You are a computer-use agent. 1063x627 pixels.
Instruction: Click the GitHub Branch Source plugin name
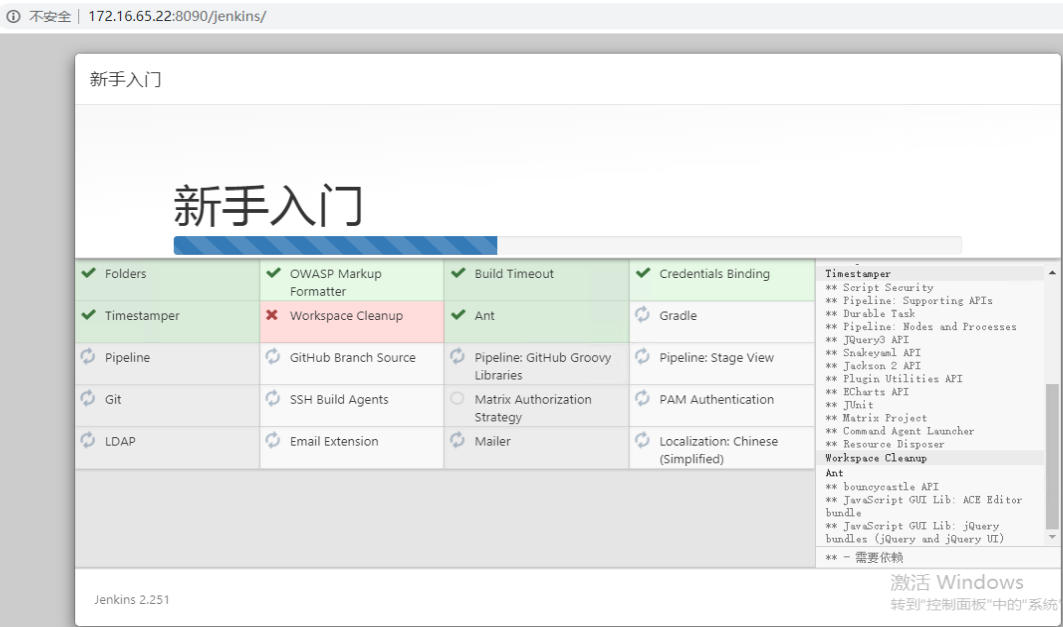pyautogui.click(x=353, y=358)
